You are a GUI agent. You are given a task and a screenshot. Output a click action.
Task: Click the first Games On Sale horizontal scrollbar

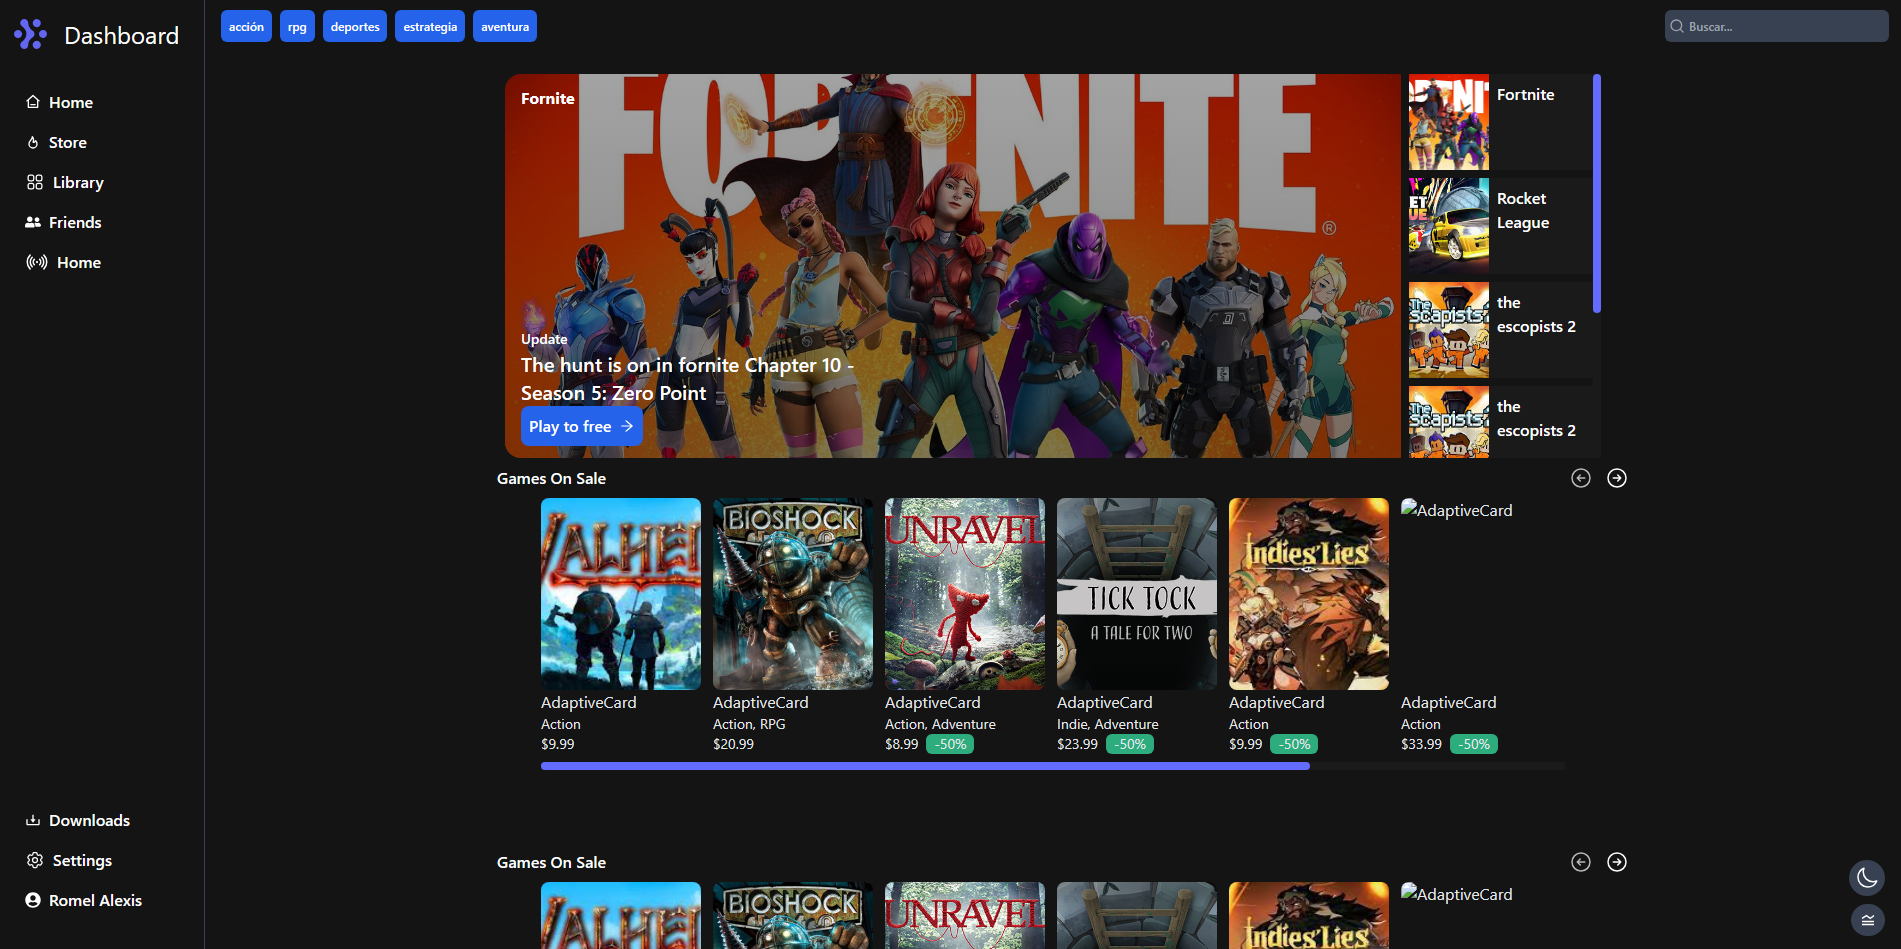coord(925,766)
